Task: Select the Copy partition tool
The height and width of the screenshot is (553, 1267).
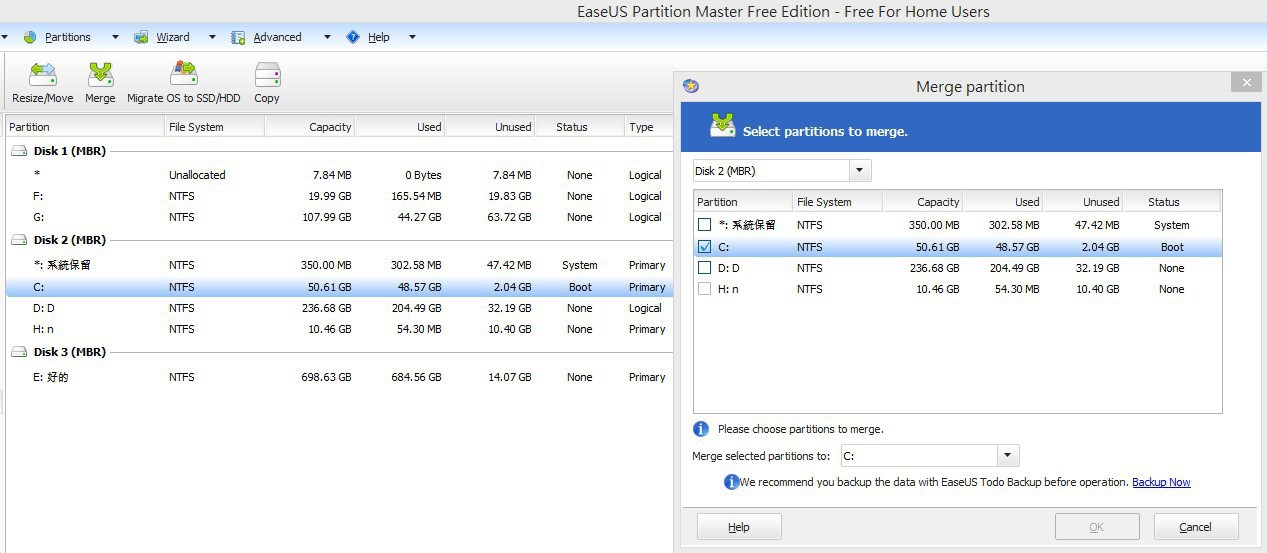Action: (267, 83)
